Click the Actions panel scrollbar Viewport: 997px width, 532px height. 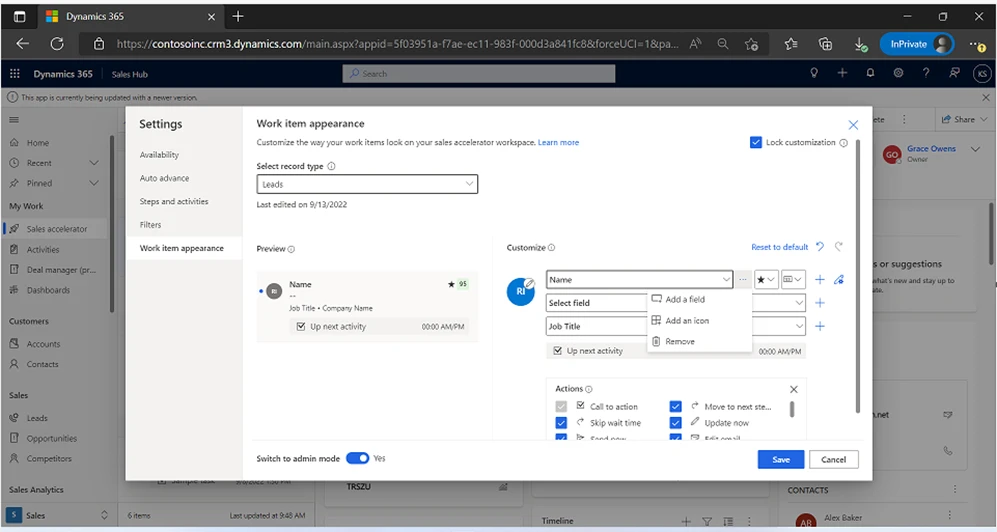[792, 409]
